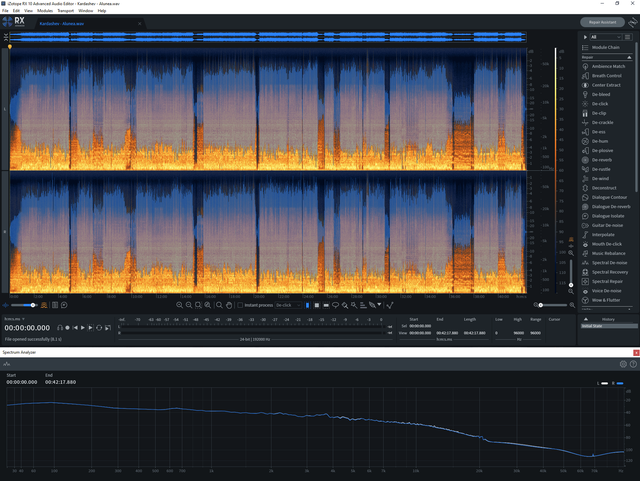This screenshot has height=481, width=640.
Task: Open the Deconstruct module
Action: pos(599,188)
